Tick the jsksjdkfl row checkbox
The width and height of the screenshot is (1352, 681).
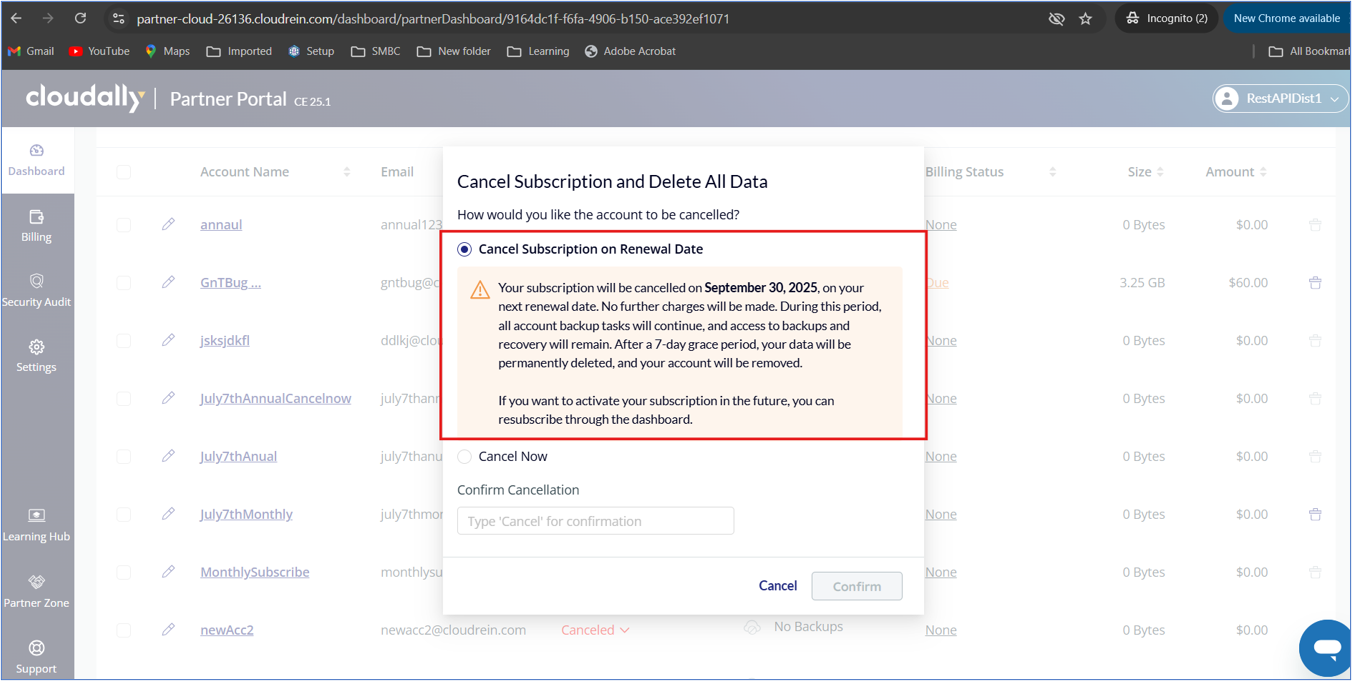124,341
